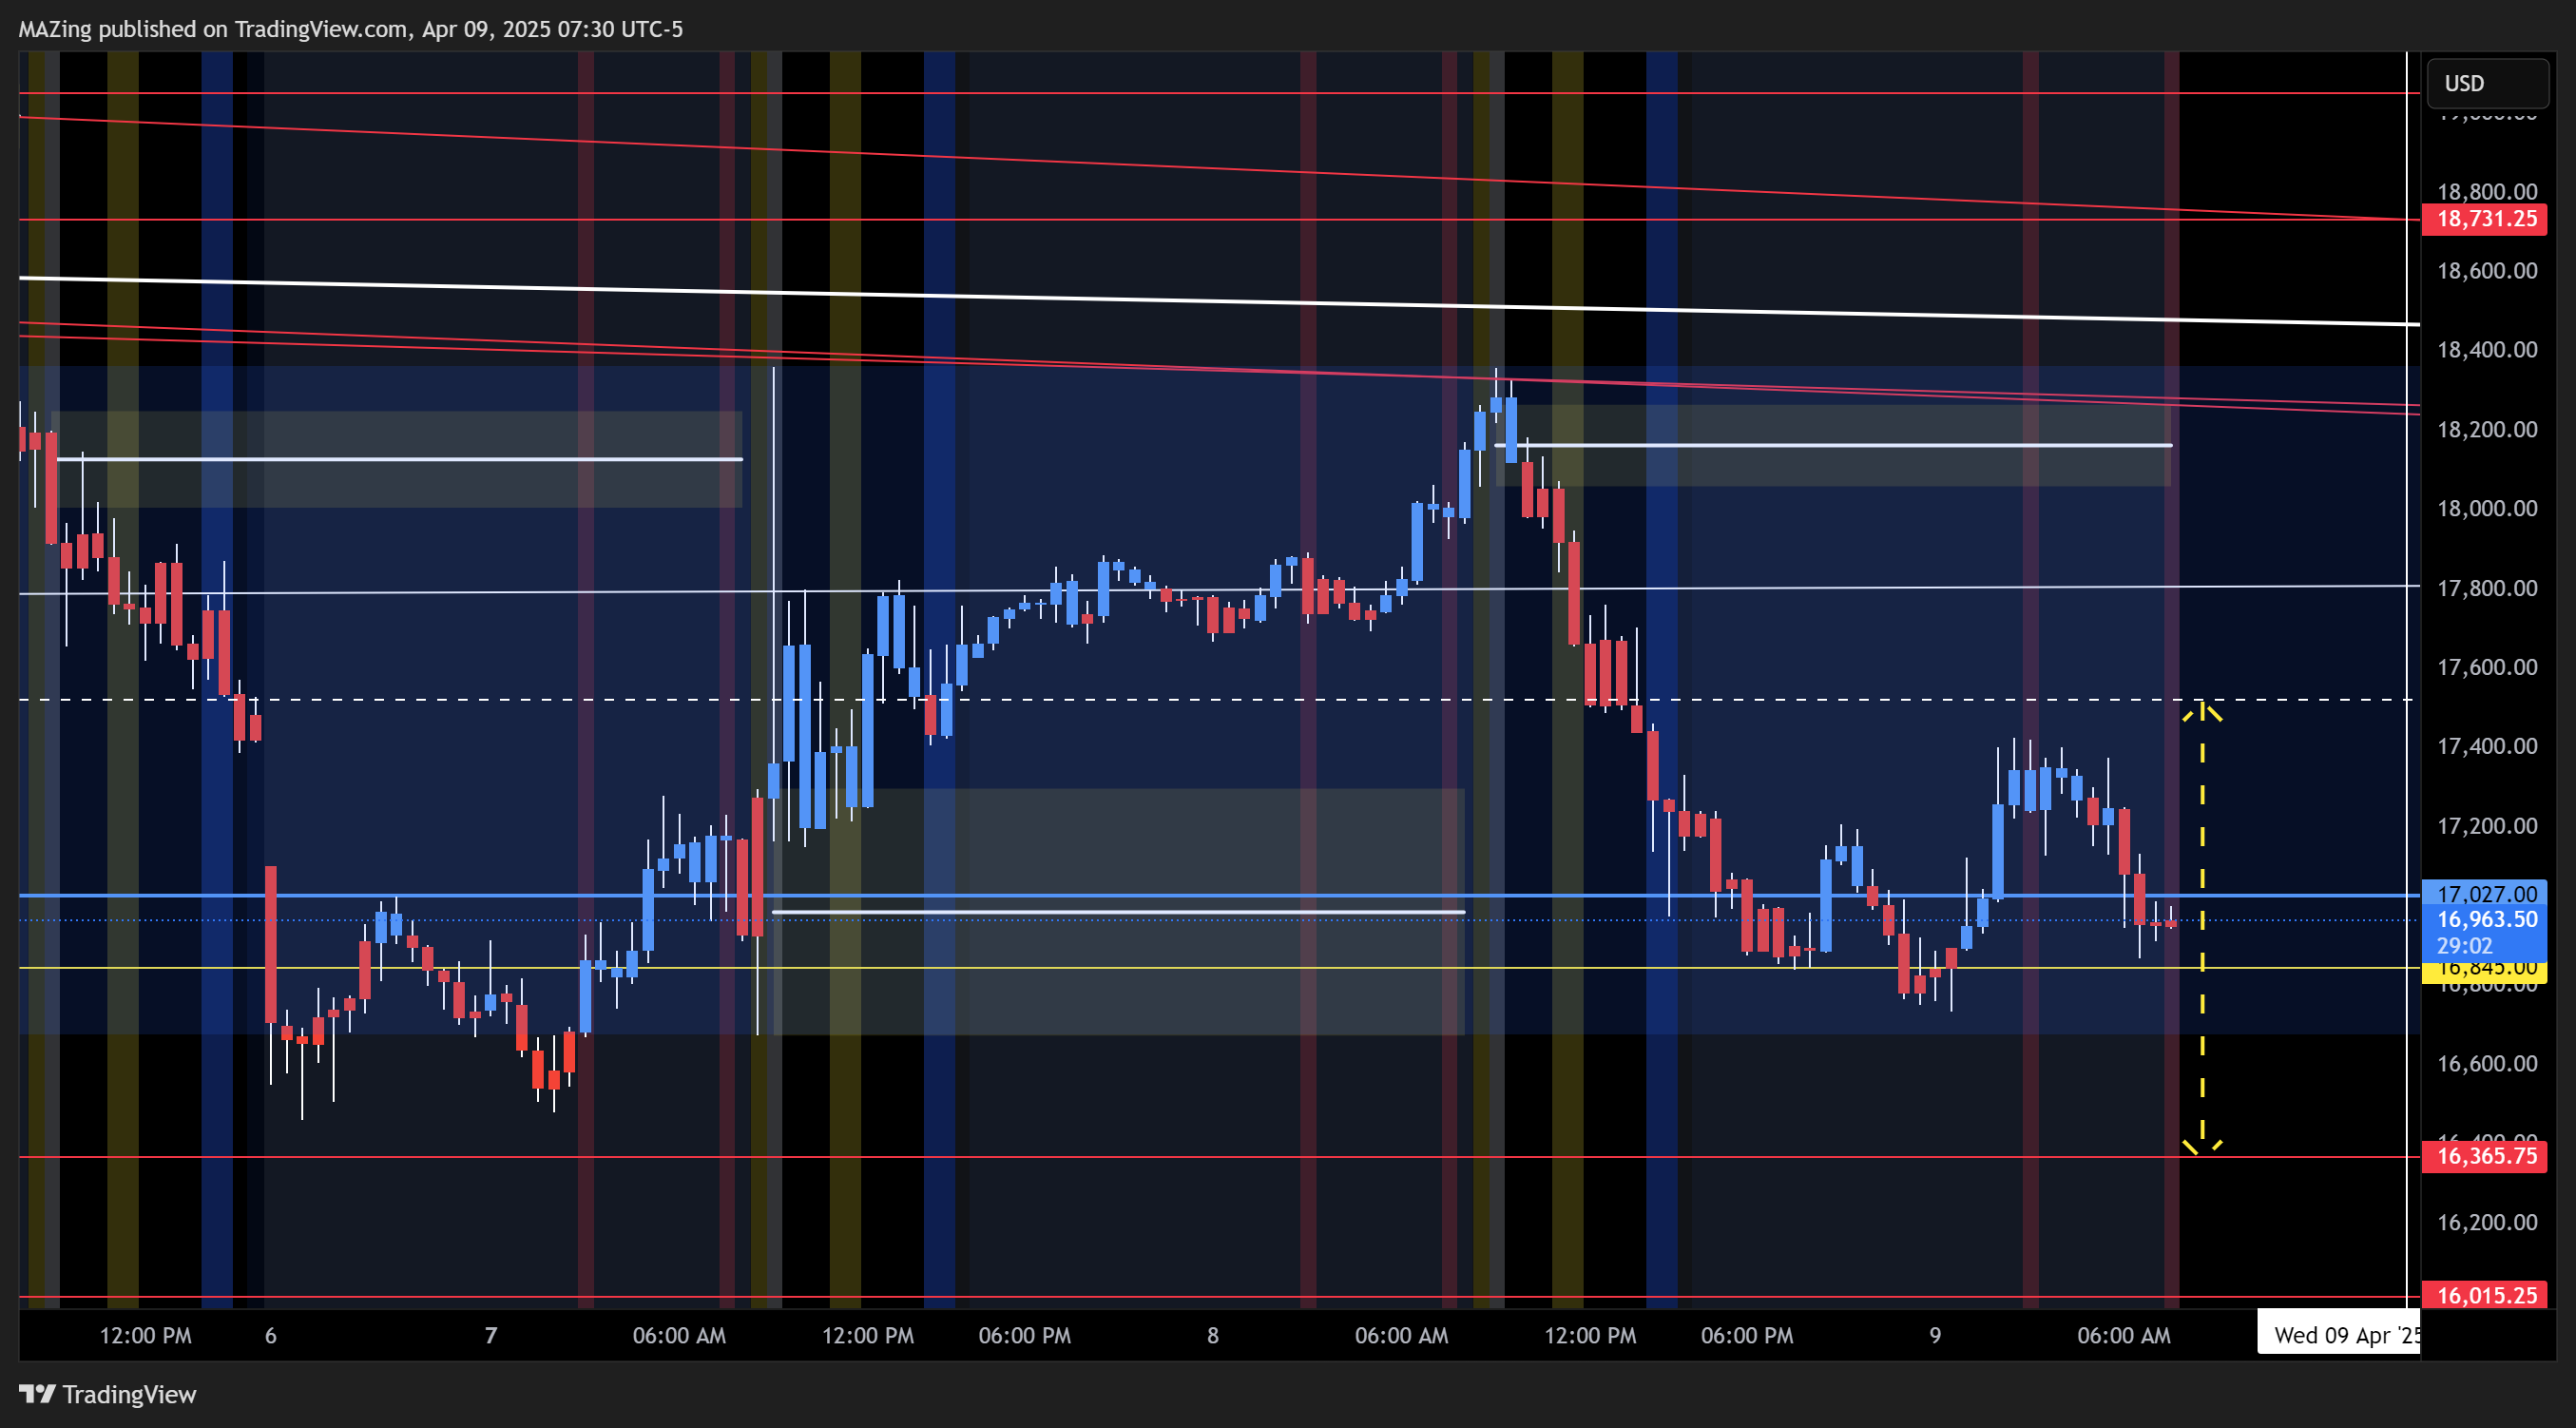This screenshot has width=2576, height=1428.
Task: Click the 17,800.00 price axis tick
Action: pyautogui.click(x=2486, y=588)
